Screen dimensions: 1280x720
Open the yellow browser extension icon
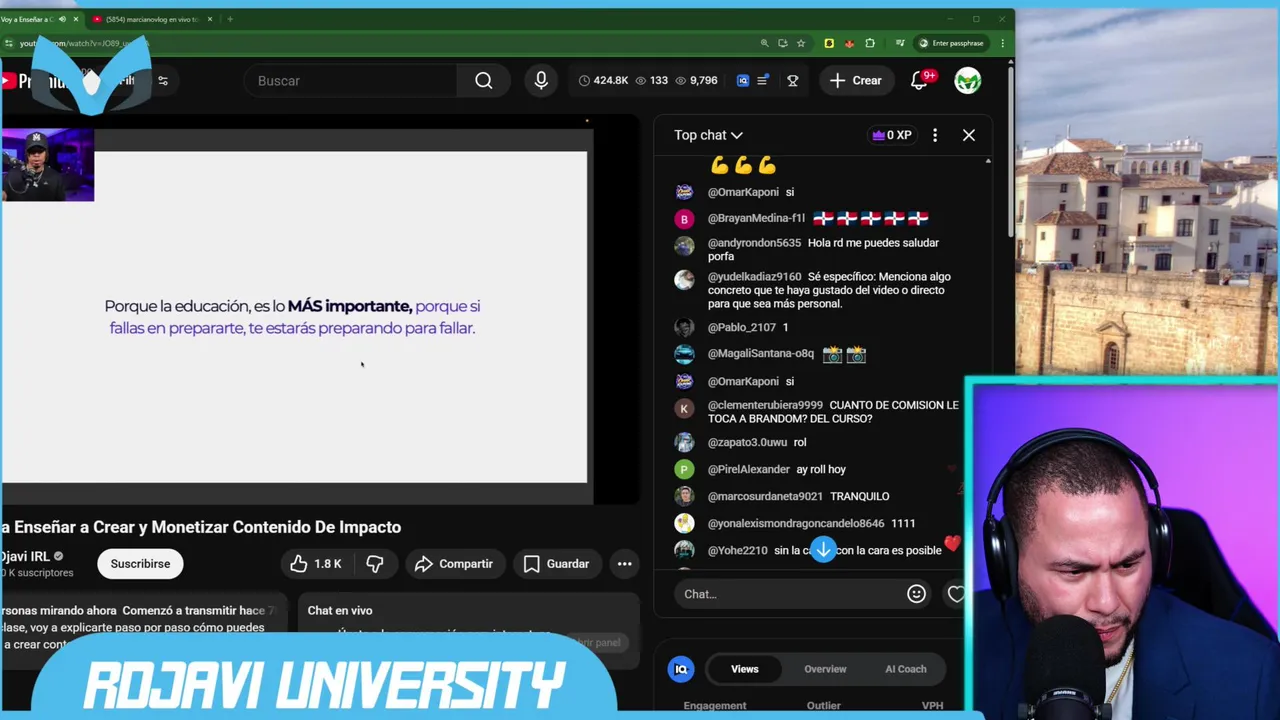(x=829, y=43)
